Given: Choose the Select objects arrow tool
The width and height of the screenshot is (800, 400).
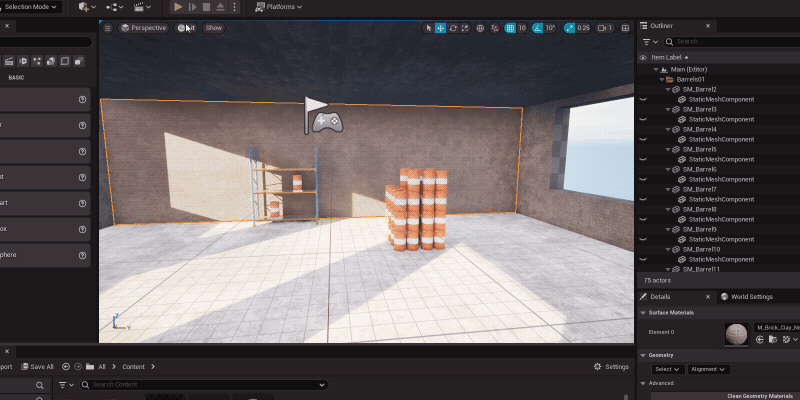Looking at the screenshot, I should point(429,28).
